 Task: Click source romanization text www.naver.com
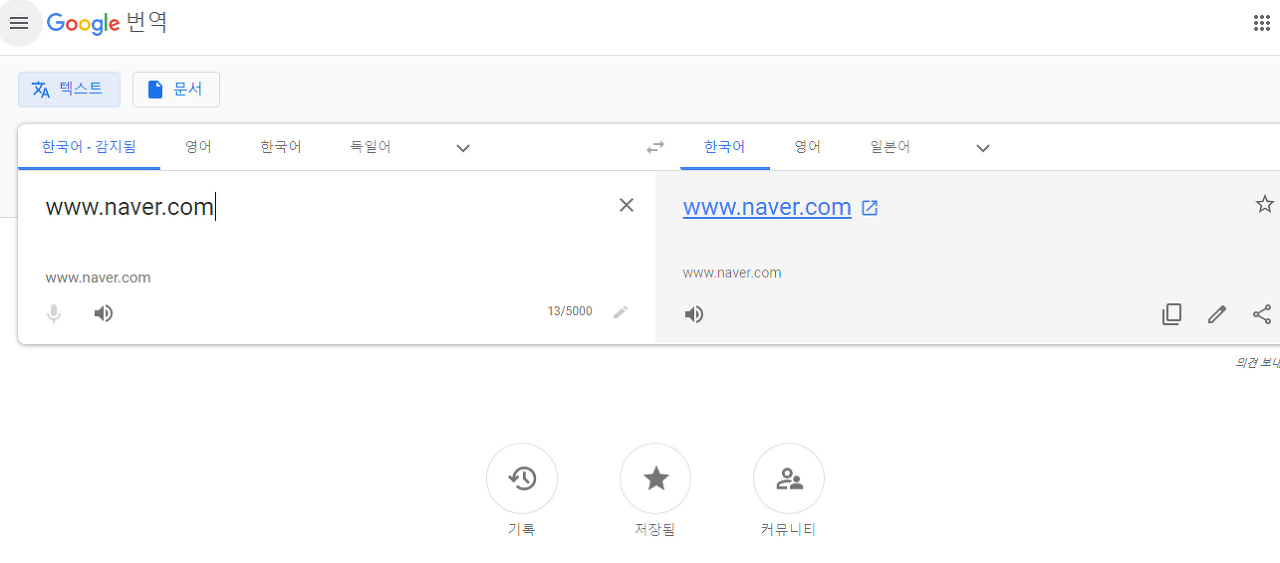click(x=98, y=277)
